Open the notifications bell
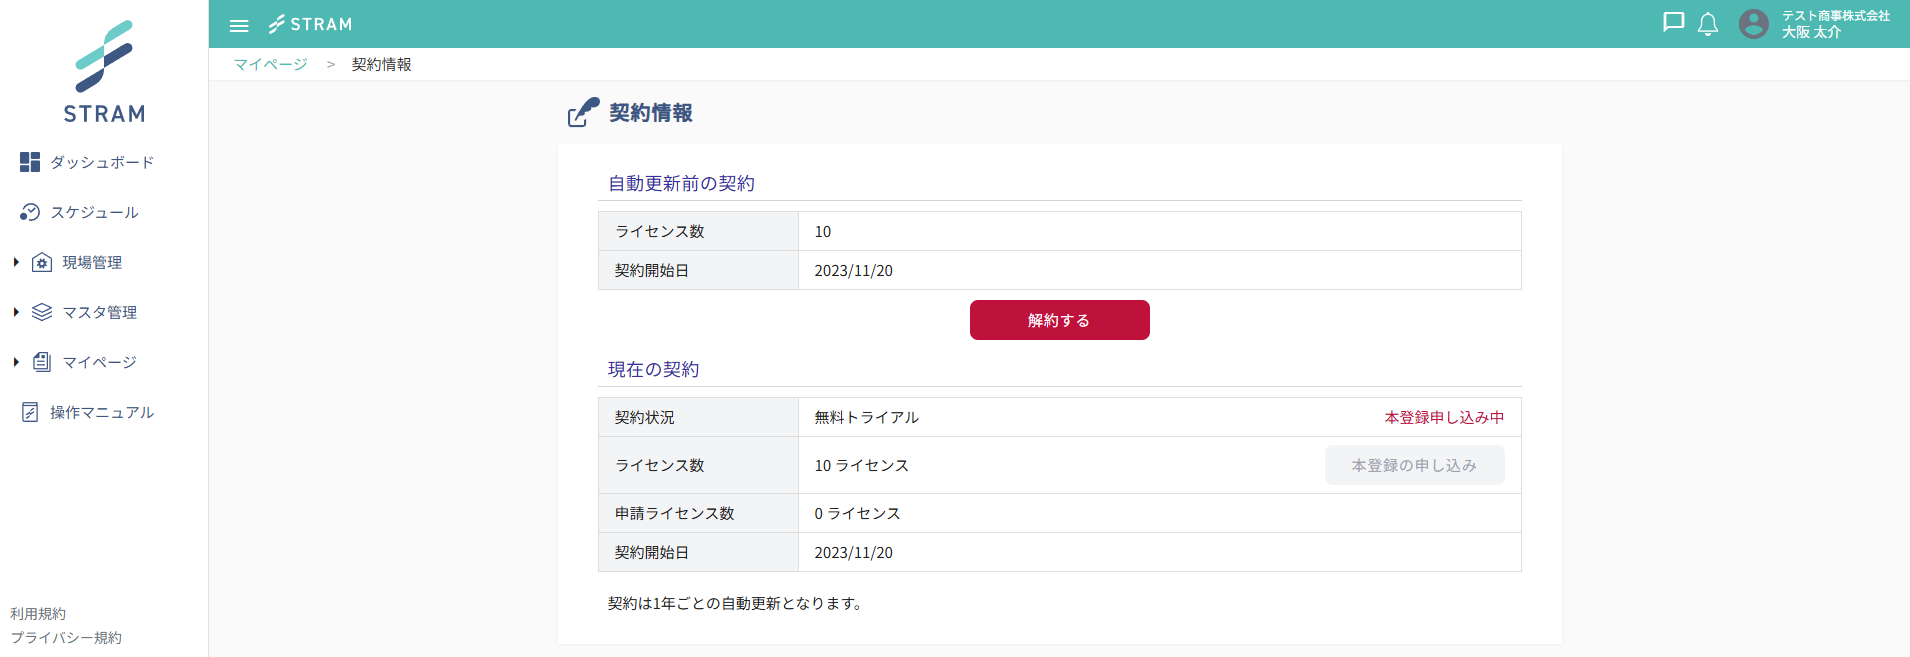The height and width of the screenshot is (657, 1910). click(x=1708, y=24)
